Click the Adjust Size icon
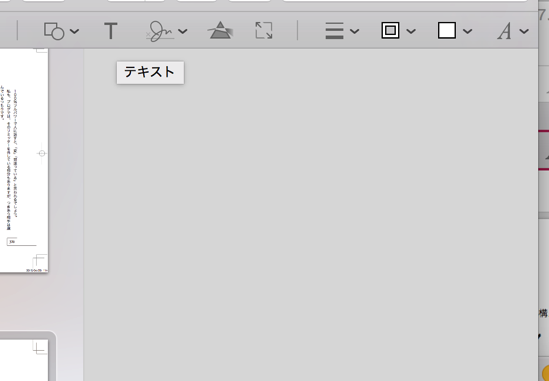549x381 pixels. coord(264,30)
